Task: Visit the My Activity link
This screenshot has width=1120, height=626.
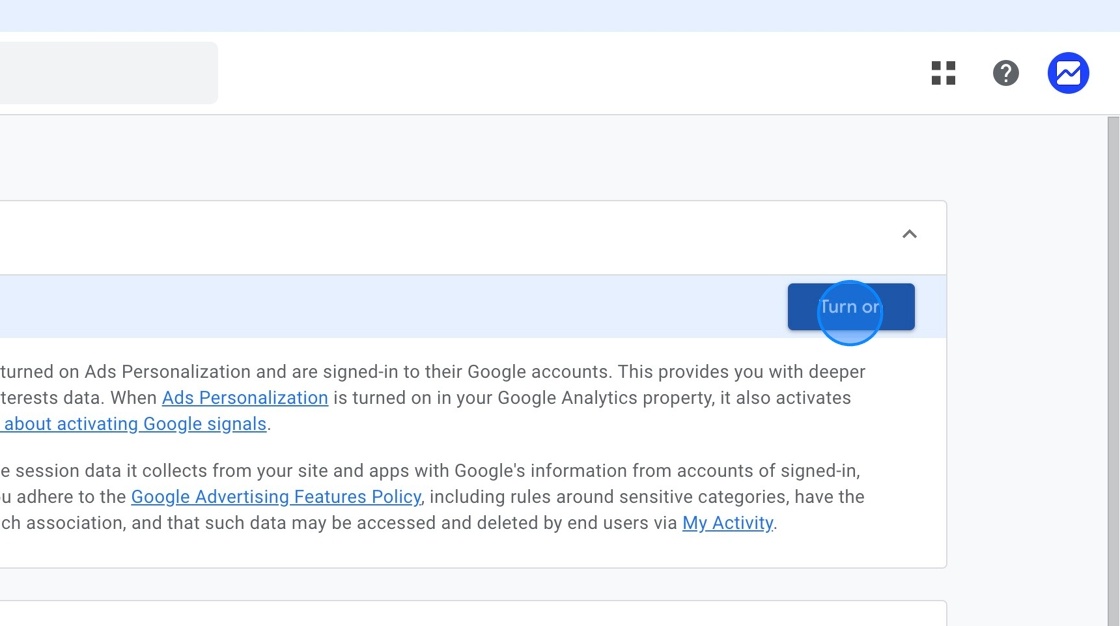Action: 727,522
